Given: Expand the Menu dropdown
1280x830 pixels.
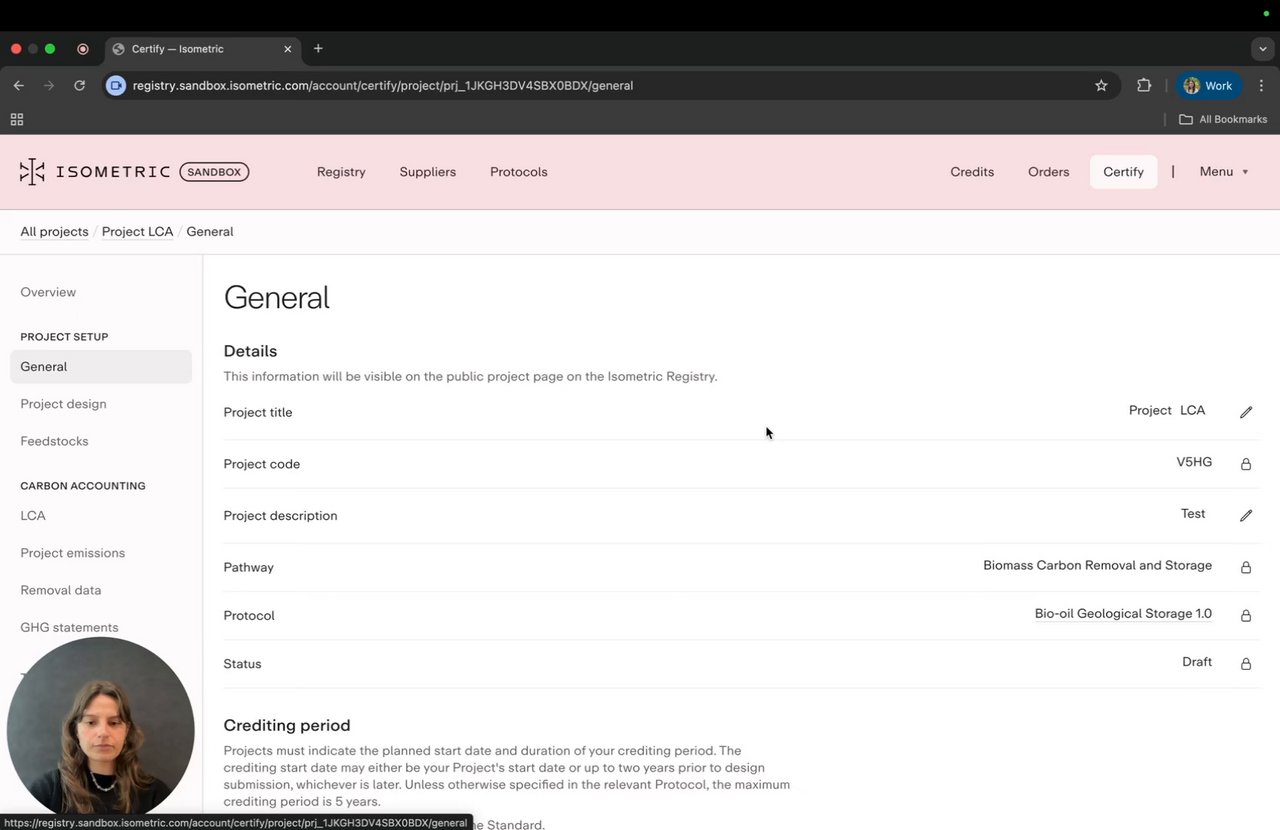Looking at the screenshot, I should (x=1223, y=172).
